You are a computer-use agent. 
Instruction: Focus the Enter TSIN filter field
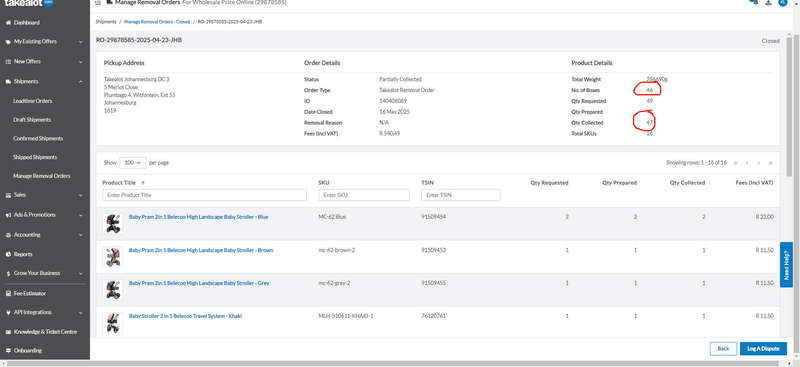461,195
